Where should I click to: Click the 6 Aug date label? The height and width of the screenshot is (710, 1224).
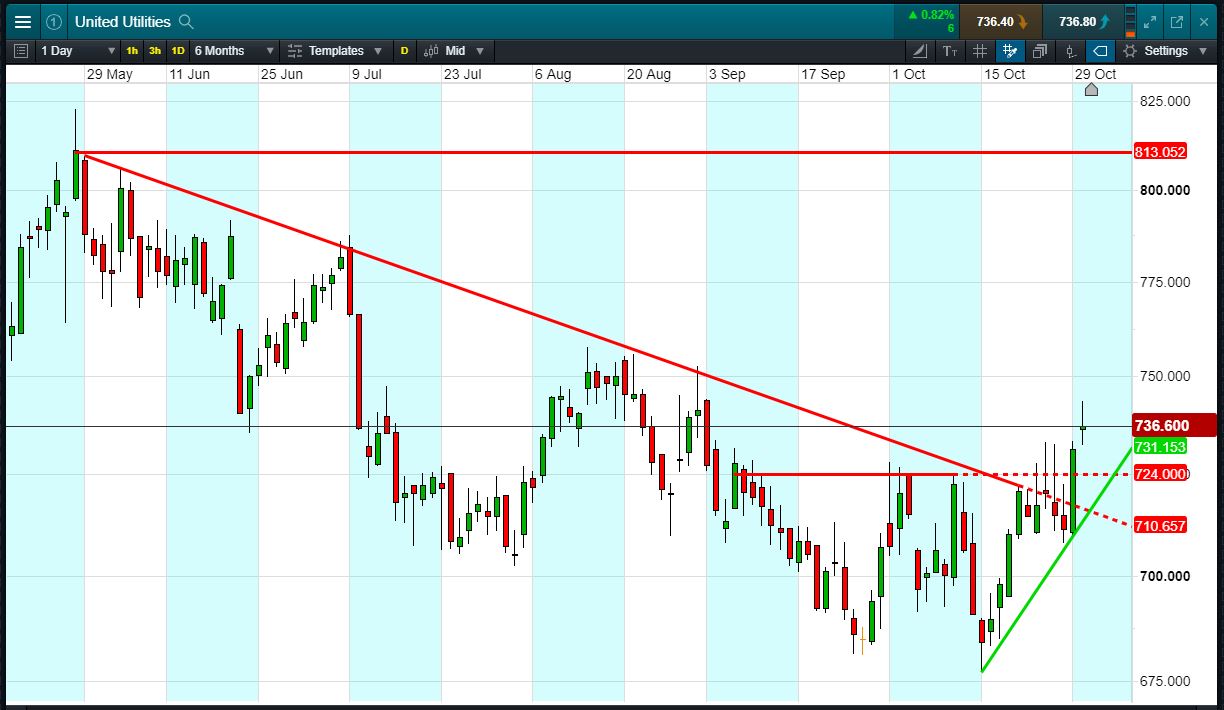click(552, 74)
